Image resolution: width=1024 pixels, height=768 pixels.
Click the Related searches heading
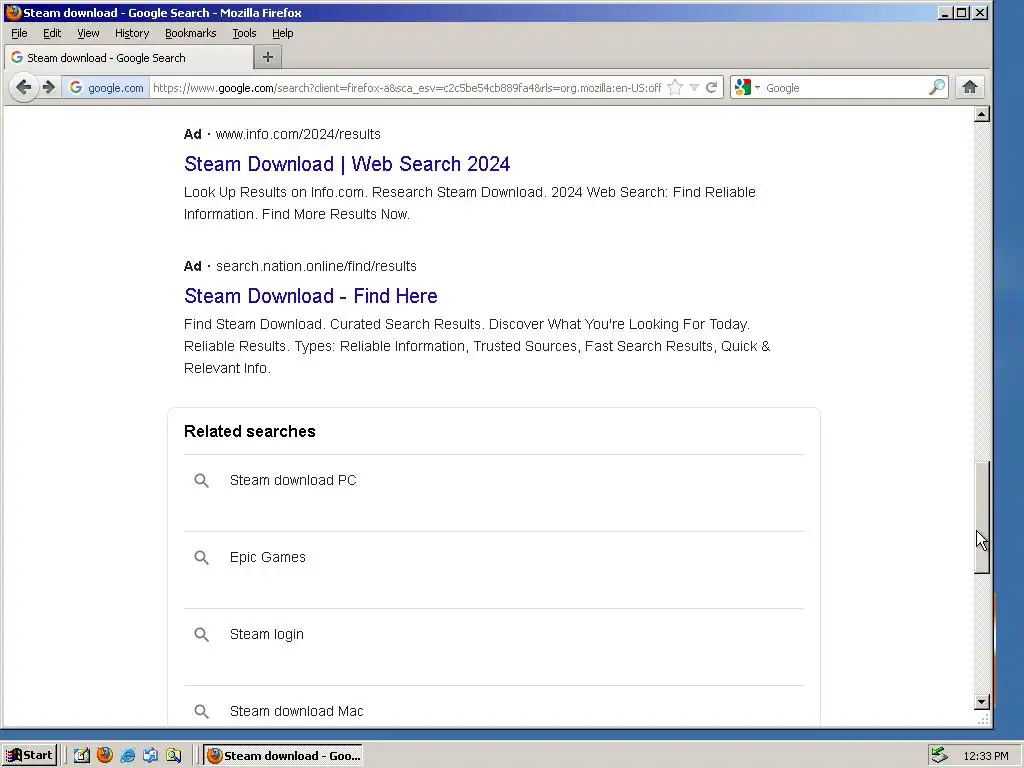pos(249,431)
